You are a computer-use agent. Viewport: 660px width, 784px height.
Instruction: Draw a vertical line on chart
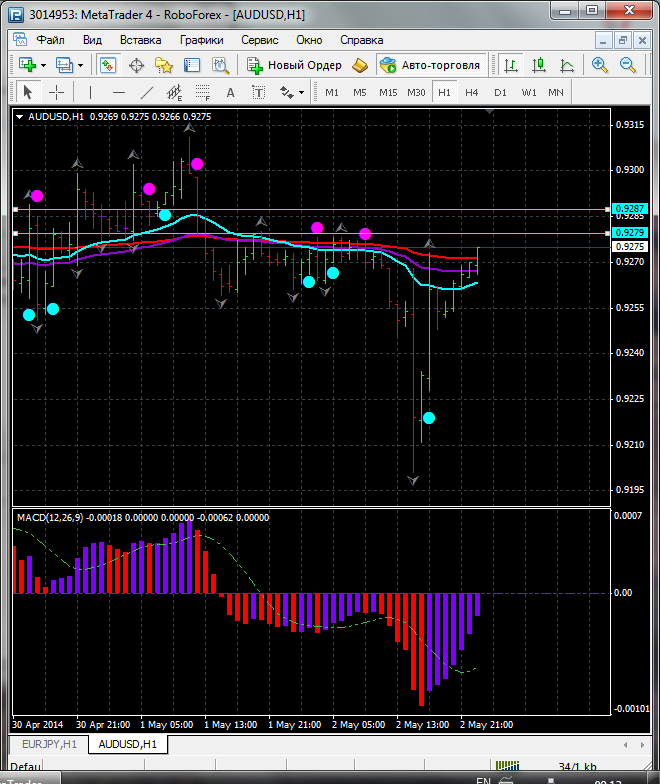[91, 92]
